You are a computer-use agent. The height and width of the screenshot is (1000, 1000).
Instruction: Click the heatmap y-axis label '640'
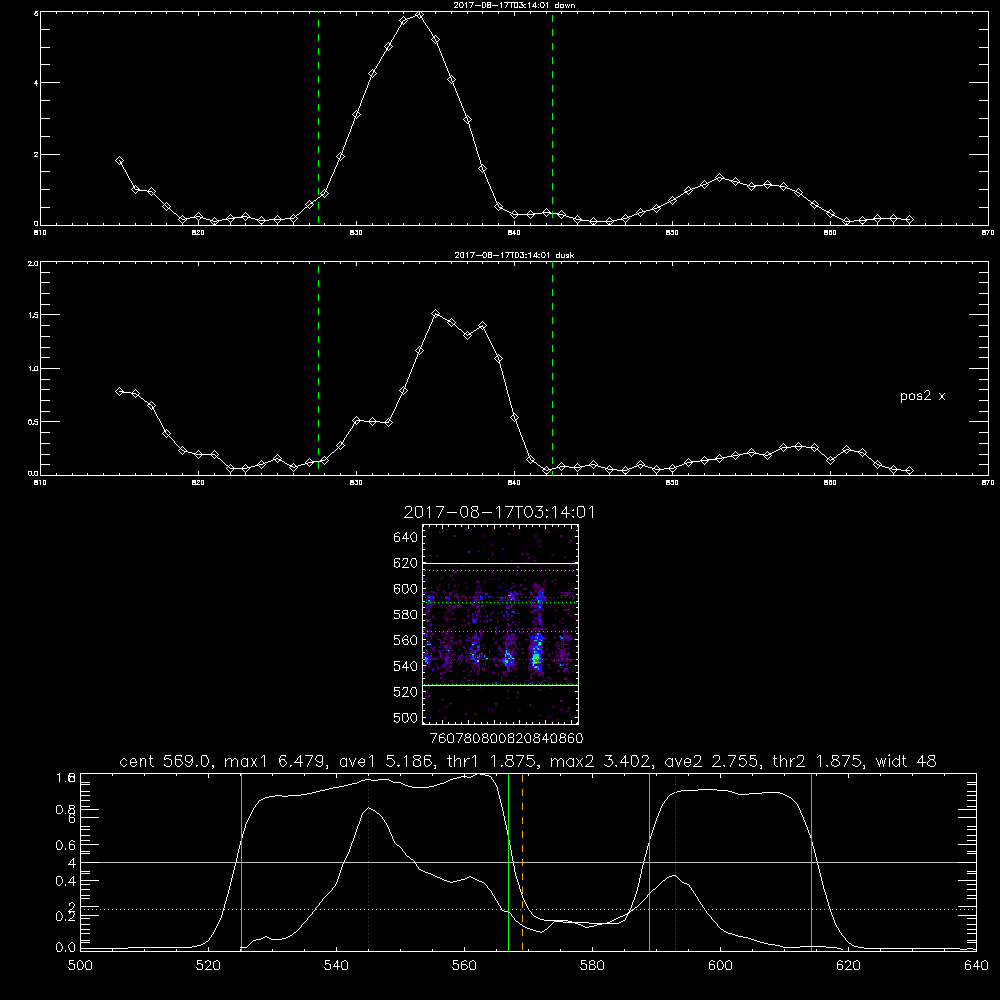(406, 538)
